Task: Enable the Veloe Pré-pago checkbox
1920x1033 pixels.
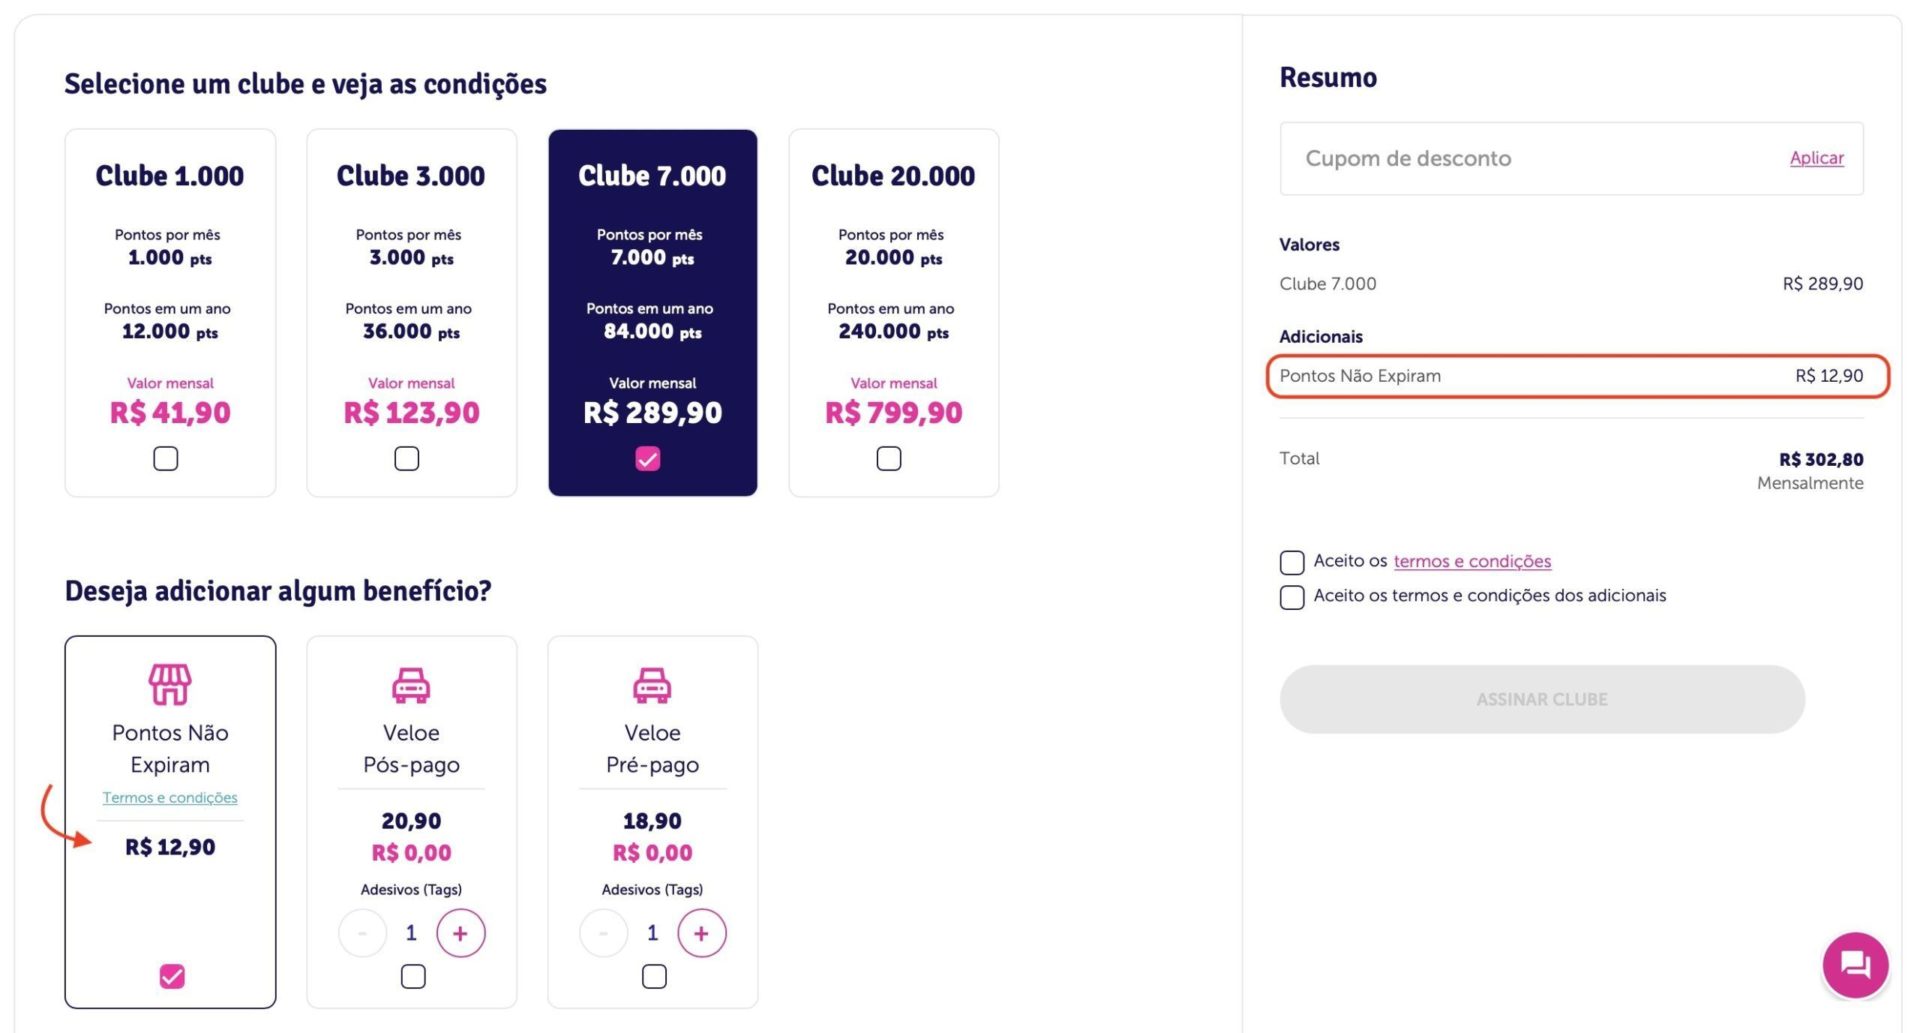Action: coord(654,976)
